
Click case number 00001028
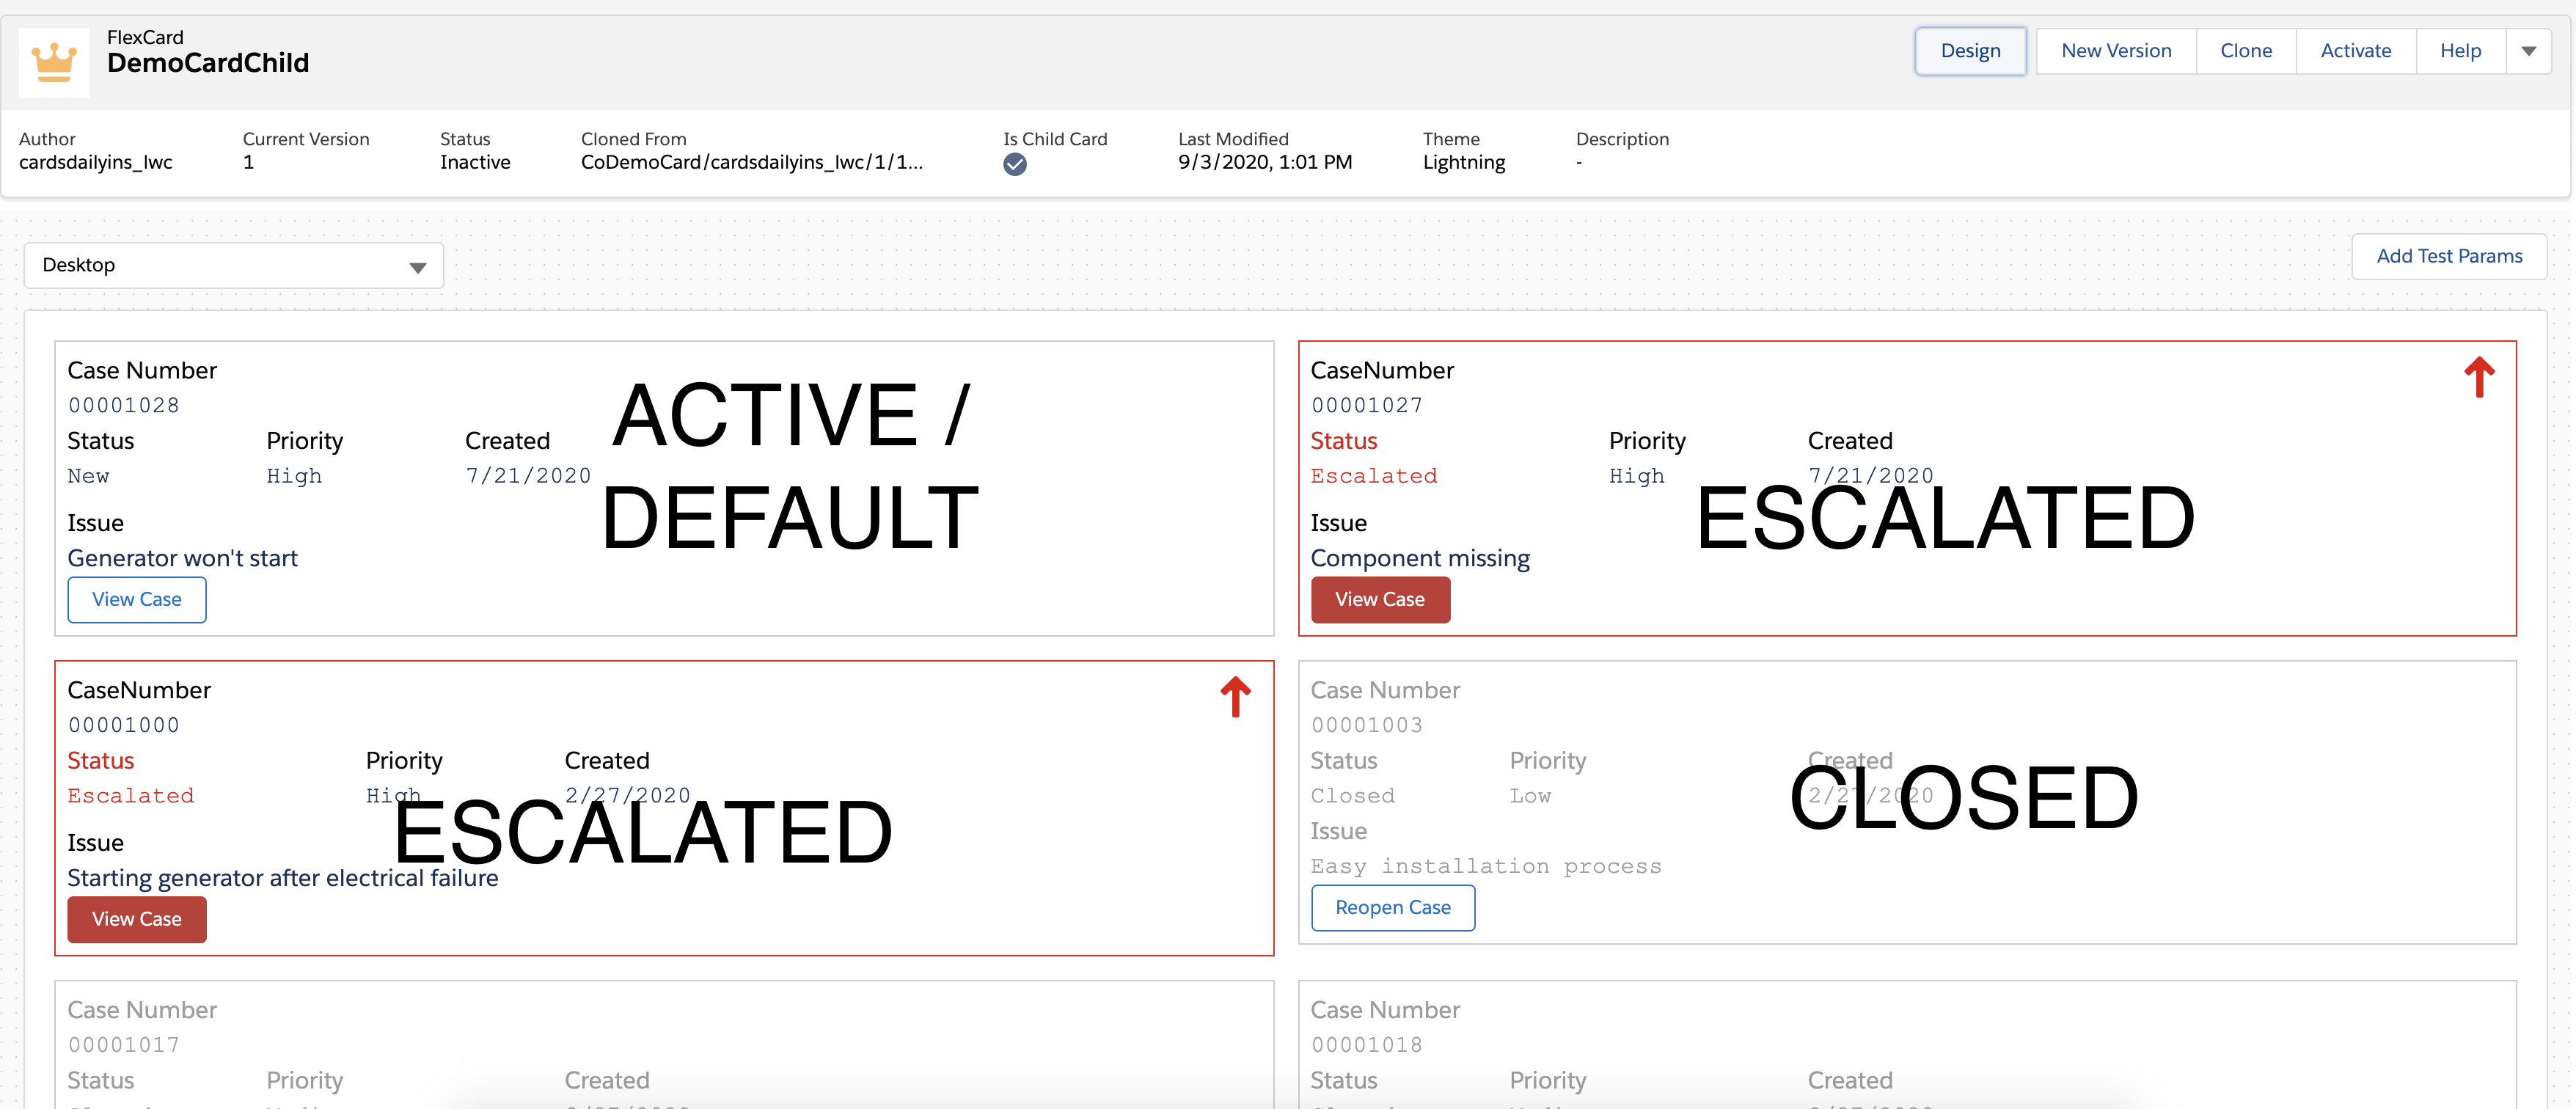pos(124,406)
